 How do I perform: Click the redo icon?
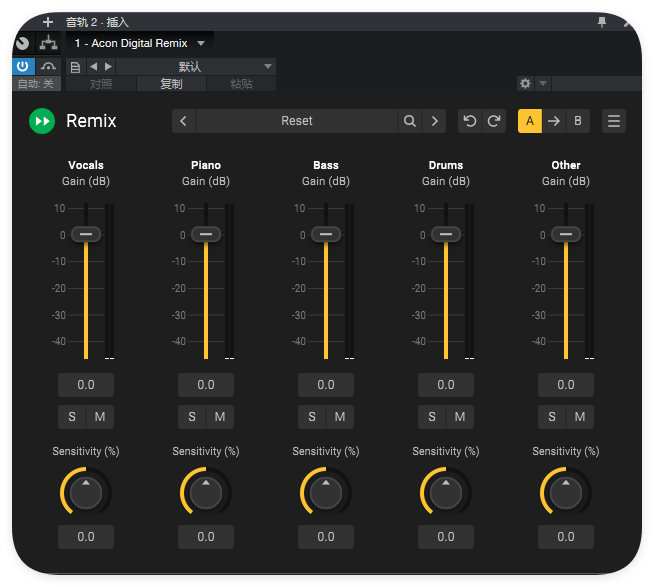point(494,121)
